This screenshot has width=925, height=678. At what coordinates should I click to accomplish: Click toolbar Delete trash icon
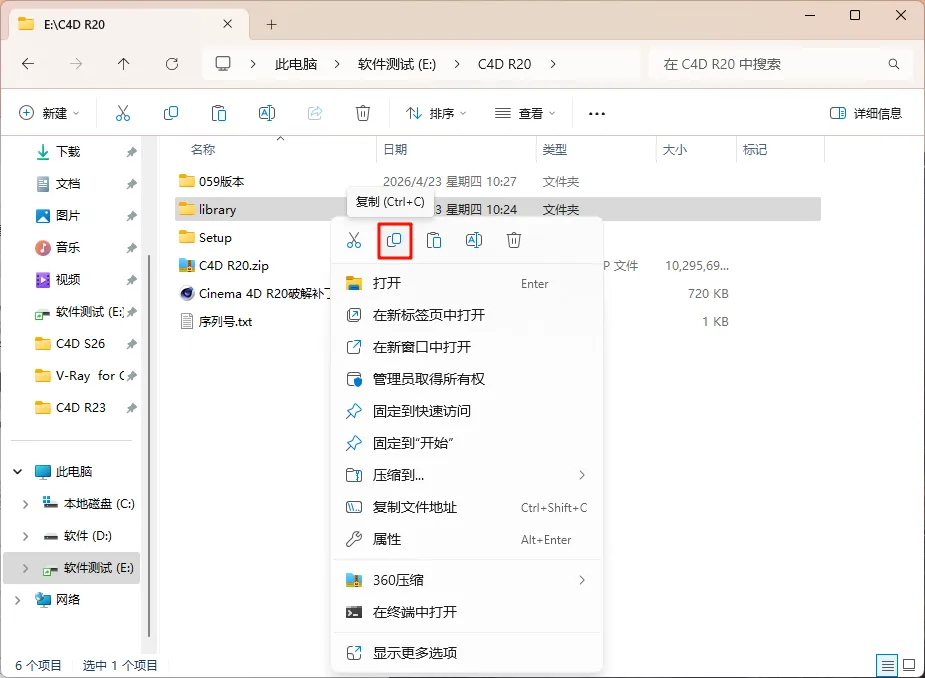click(363, 113)
